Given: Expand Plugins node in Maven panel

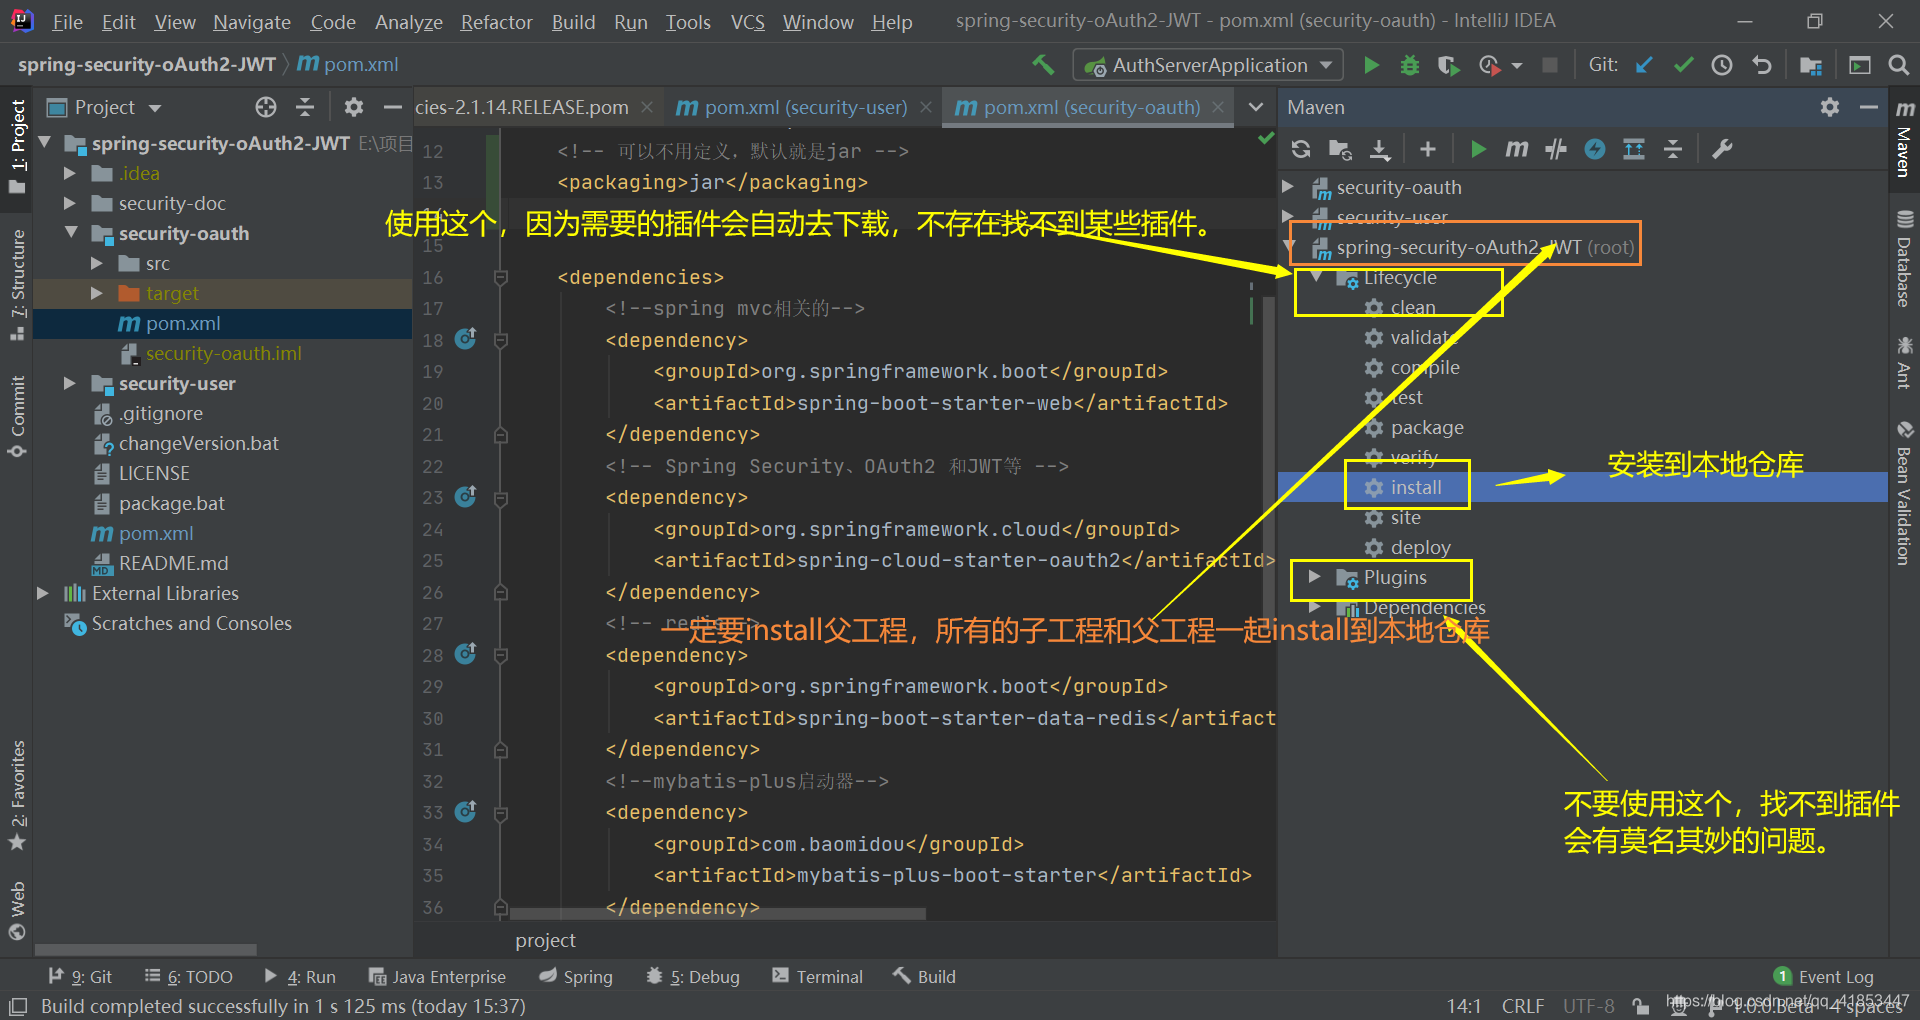Looking at the screenshot, I should [1315, 577].
